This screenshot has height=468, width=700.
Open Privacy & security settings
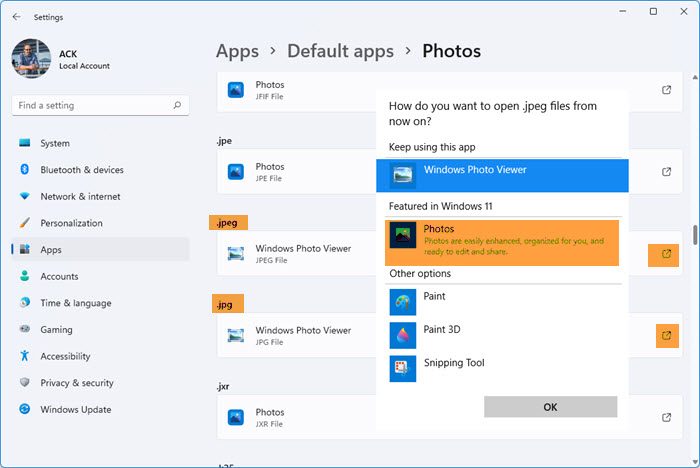click(x=77, y=383)
